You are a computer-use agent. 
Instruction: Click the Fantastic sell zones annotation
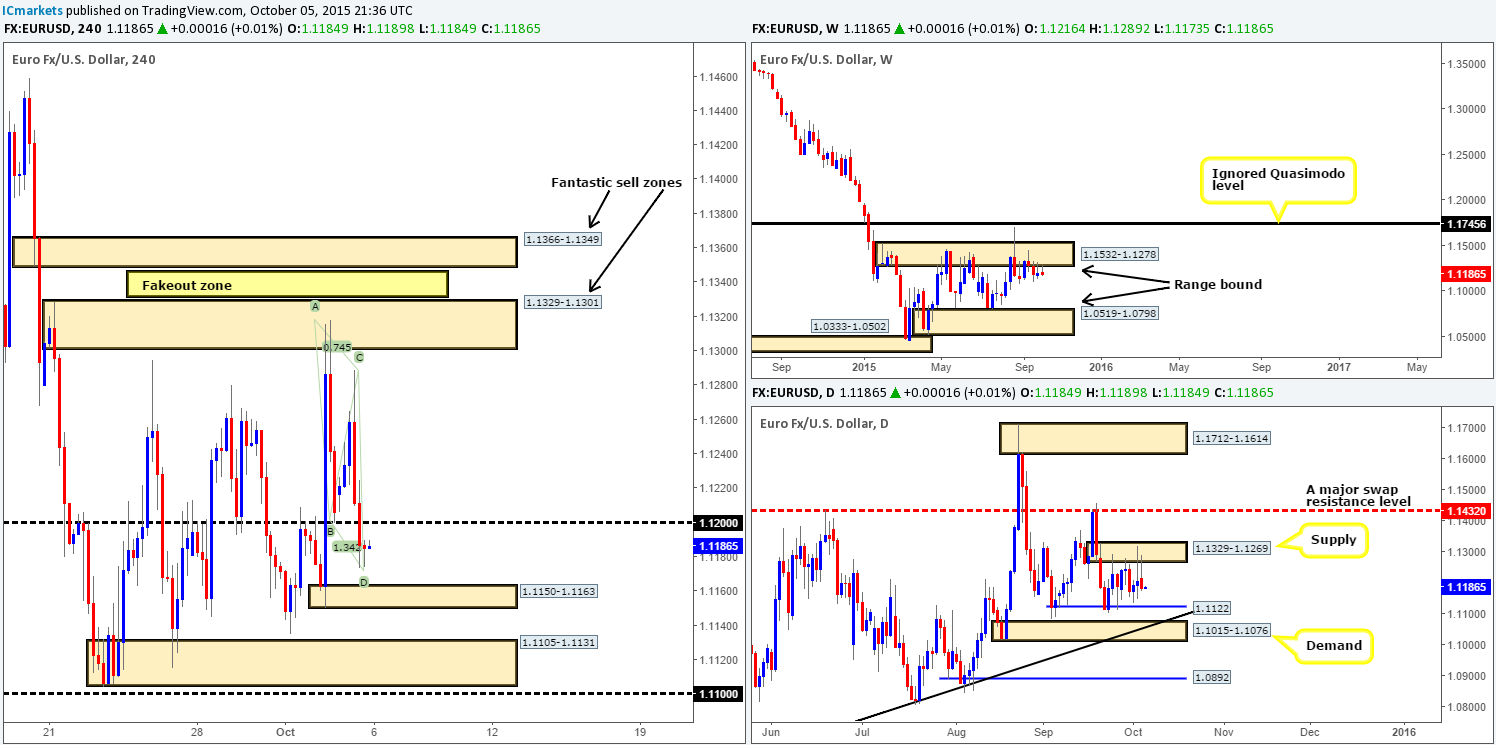click(x=616, y=182)
